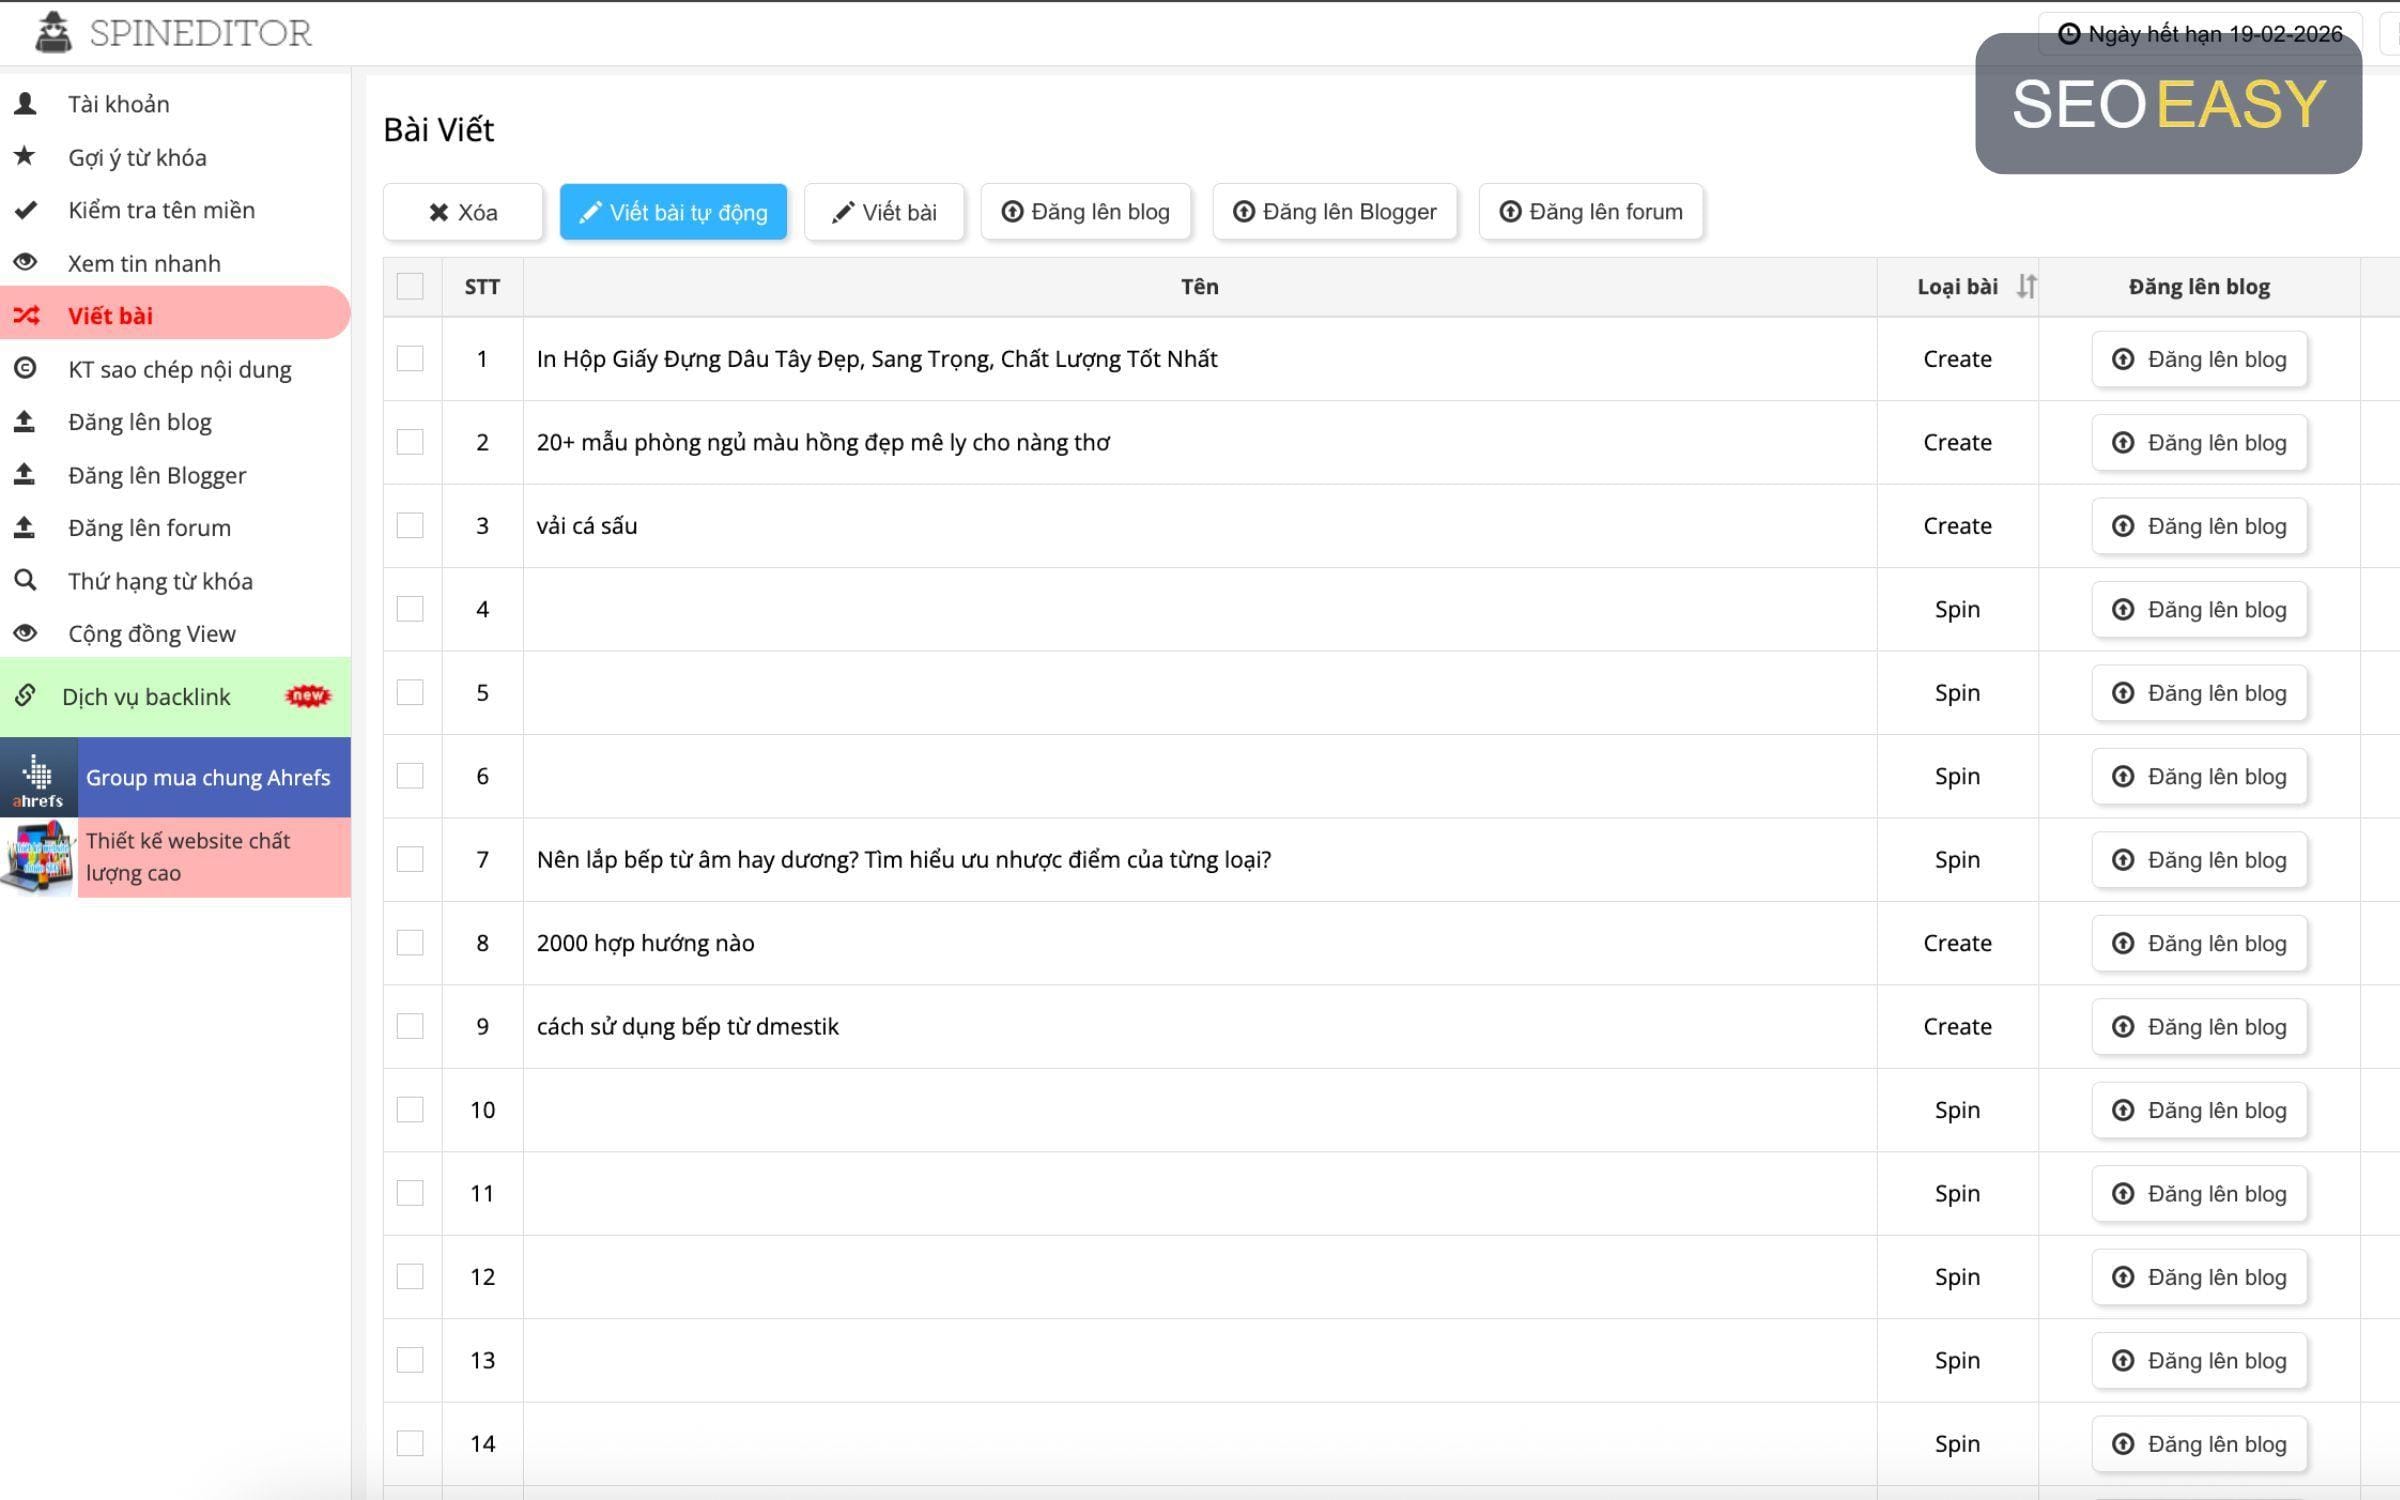Click the Tên column header
This screenshot has width=2400, height=1500.
pos(1199,287)
